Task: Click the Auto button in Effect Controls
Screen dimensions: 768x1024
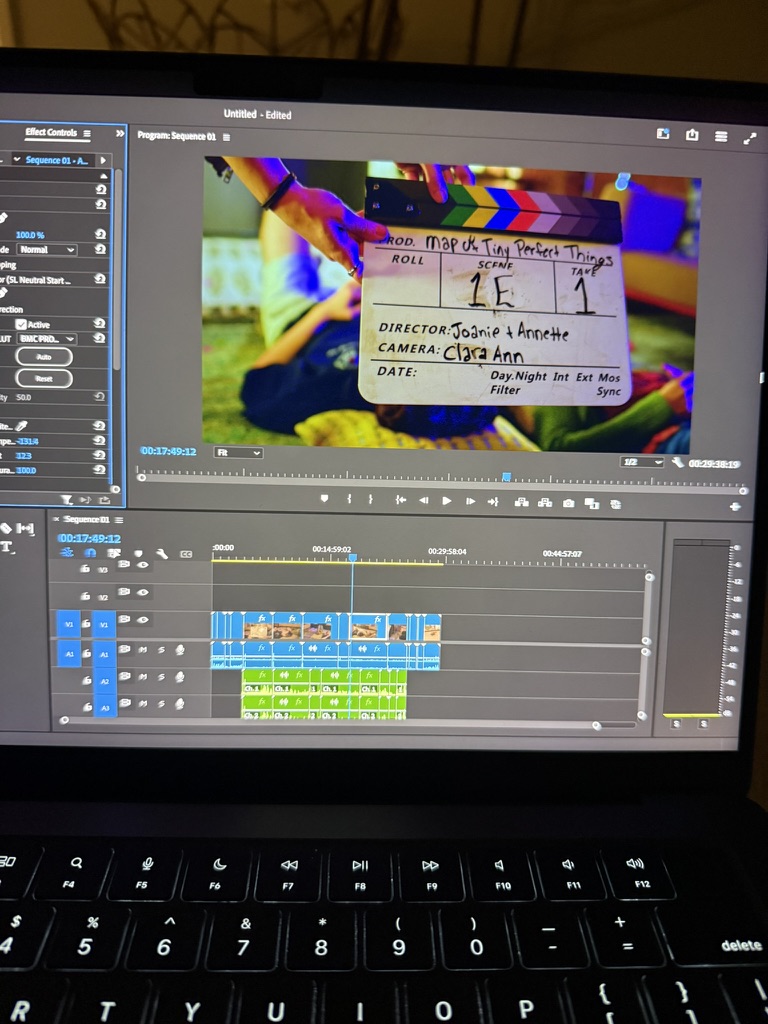Action: 44,356
